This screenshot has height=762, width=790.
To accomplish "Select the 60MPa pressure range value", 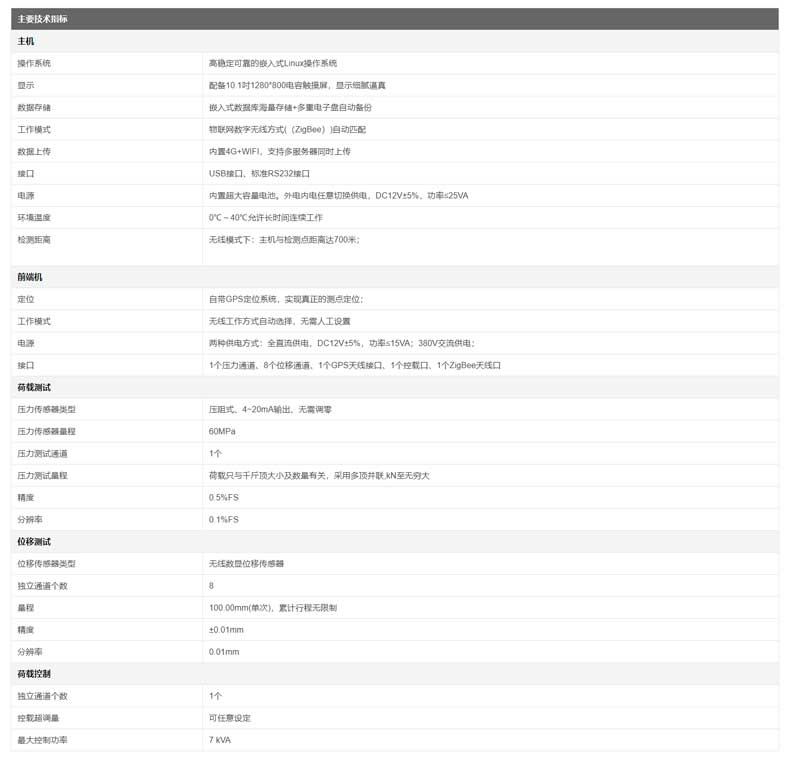I will [222, 431].
